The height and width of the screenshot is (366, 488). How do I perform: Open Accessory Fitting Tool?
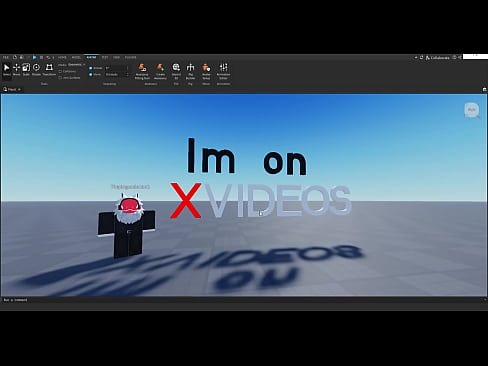point(142,72)
